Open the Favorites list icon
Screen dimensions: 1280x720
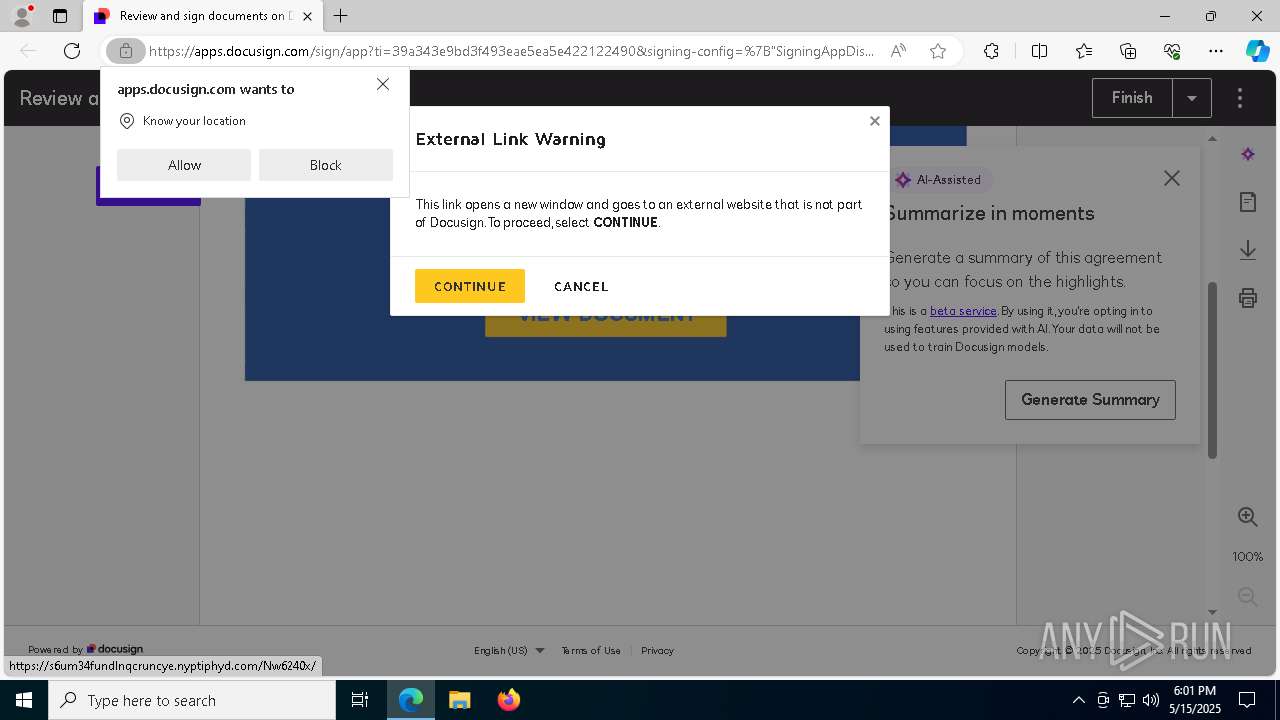click(x=1084, y=51)
